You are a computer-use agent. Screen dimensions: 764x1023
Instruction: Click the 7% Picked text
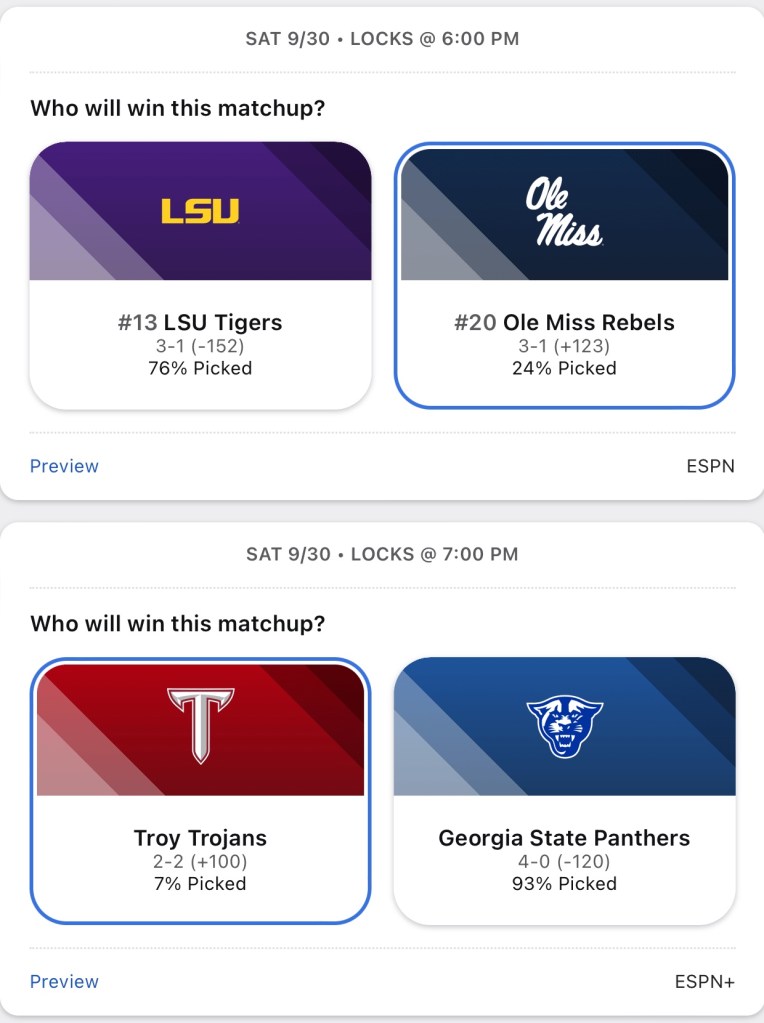pos(200,883)
